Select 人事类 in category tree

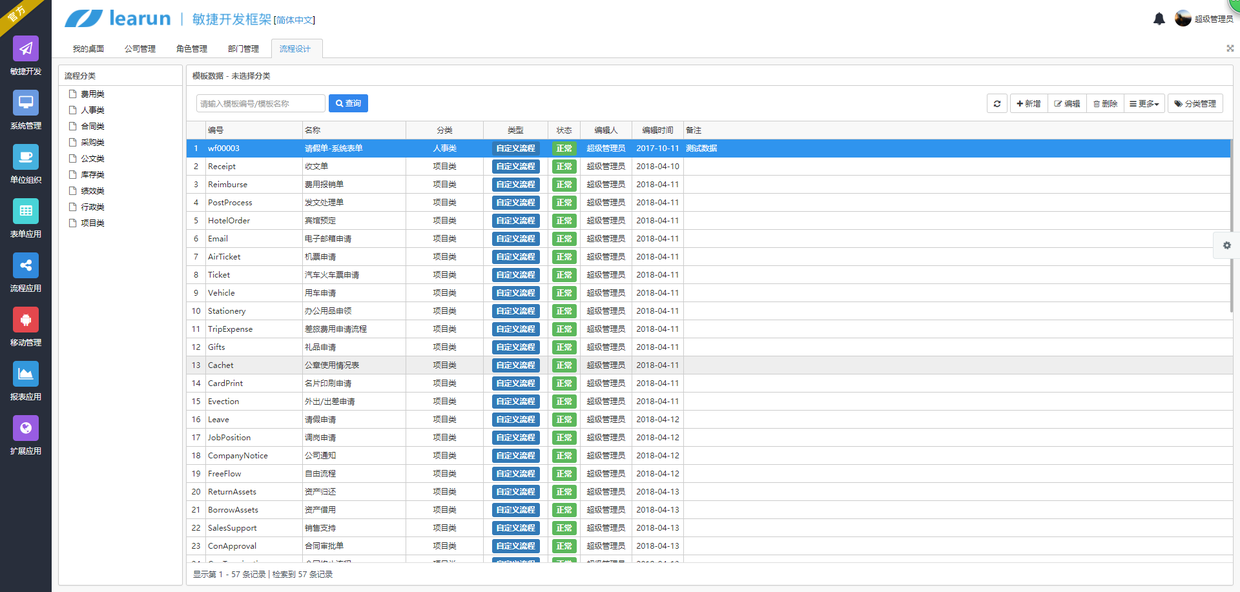pos(92,110)
